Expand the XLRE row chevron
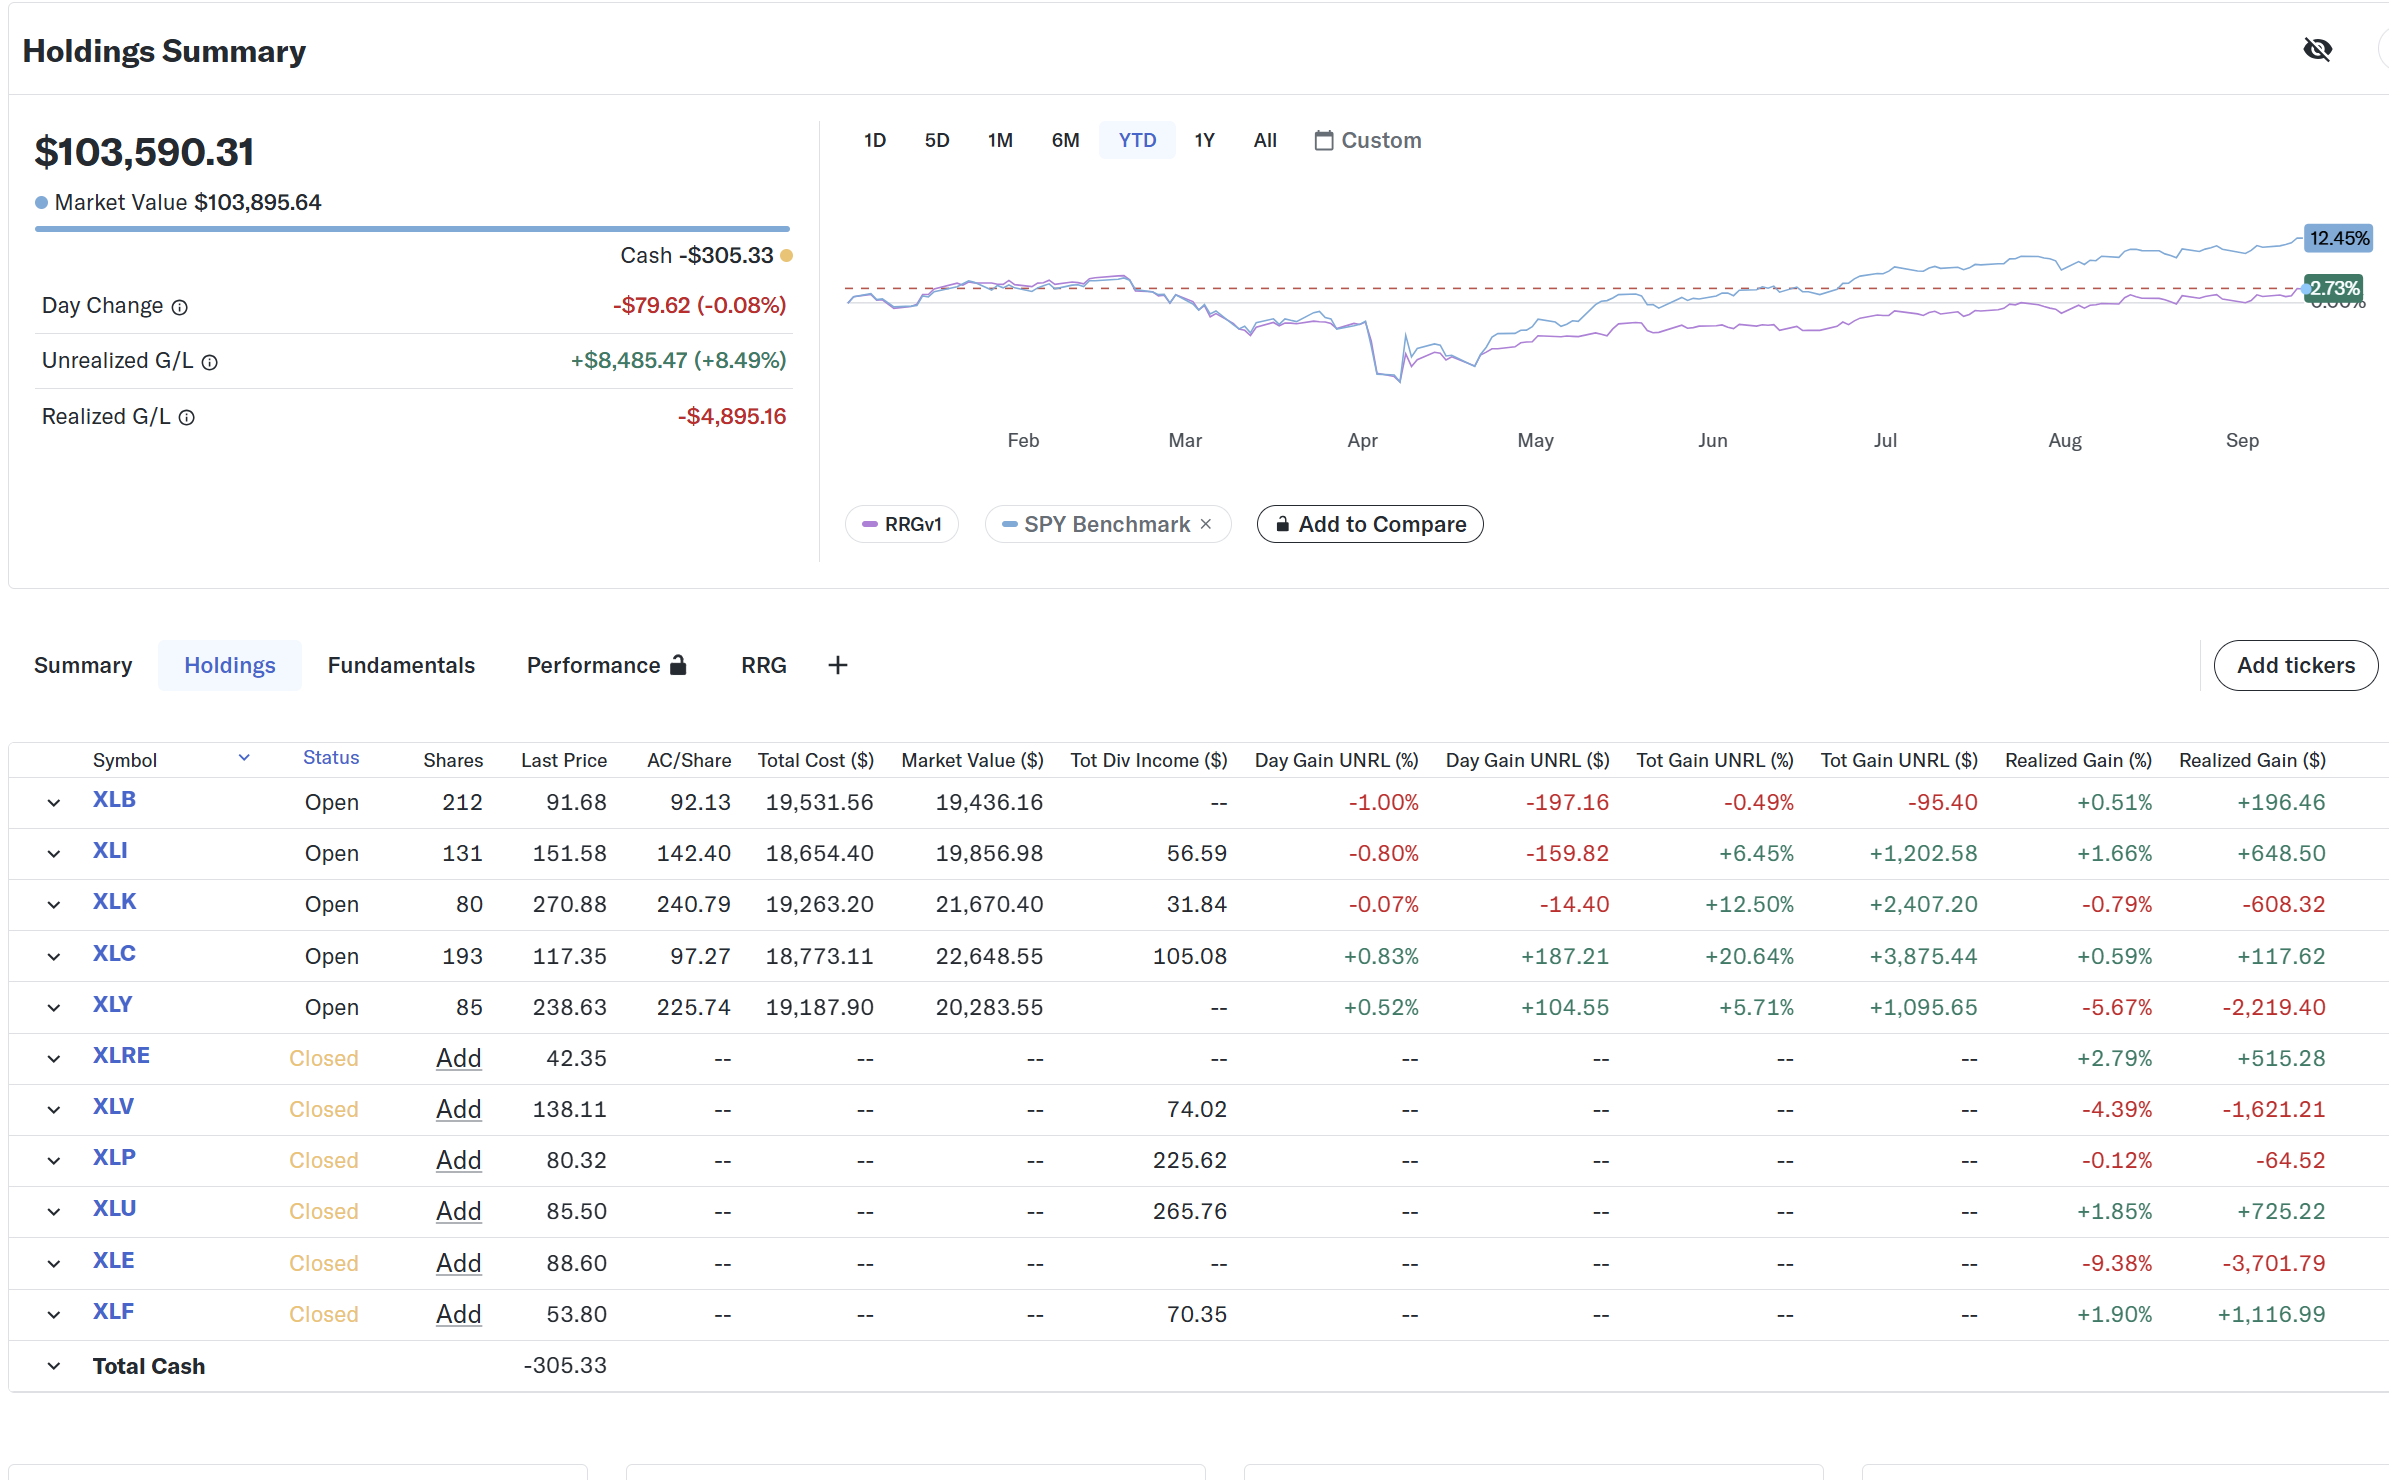 54,1059
